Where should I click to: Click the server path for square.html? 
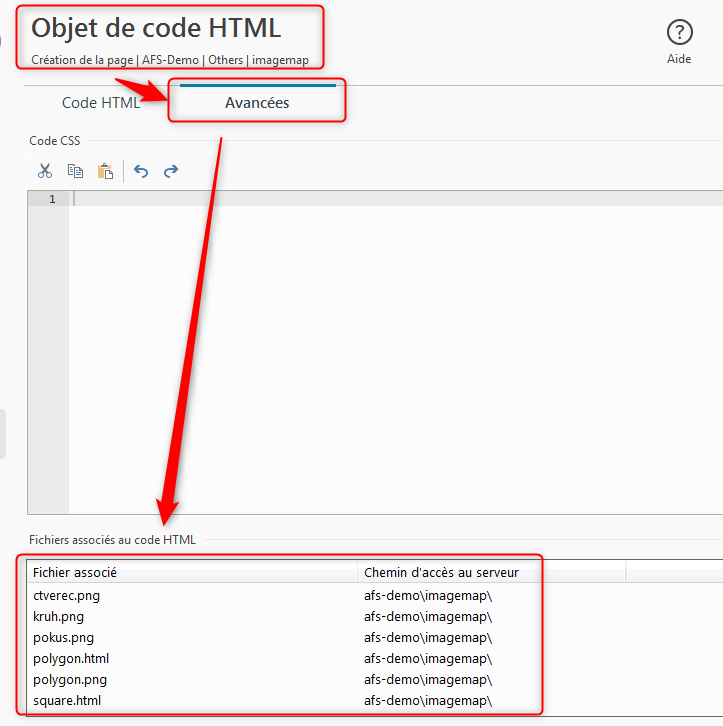(428, 701)
